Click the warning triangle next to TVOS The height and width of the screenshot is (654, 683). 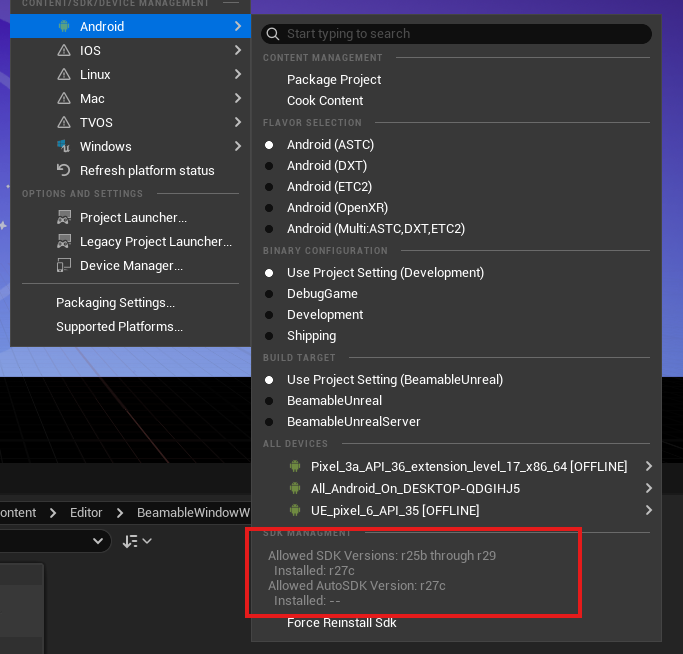pyautogui.click(x=64, y=123)
